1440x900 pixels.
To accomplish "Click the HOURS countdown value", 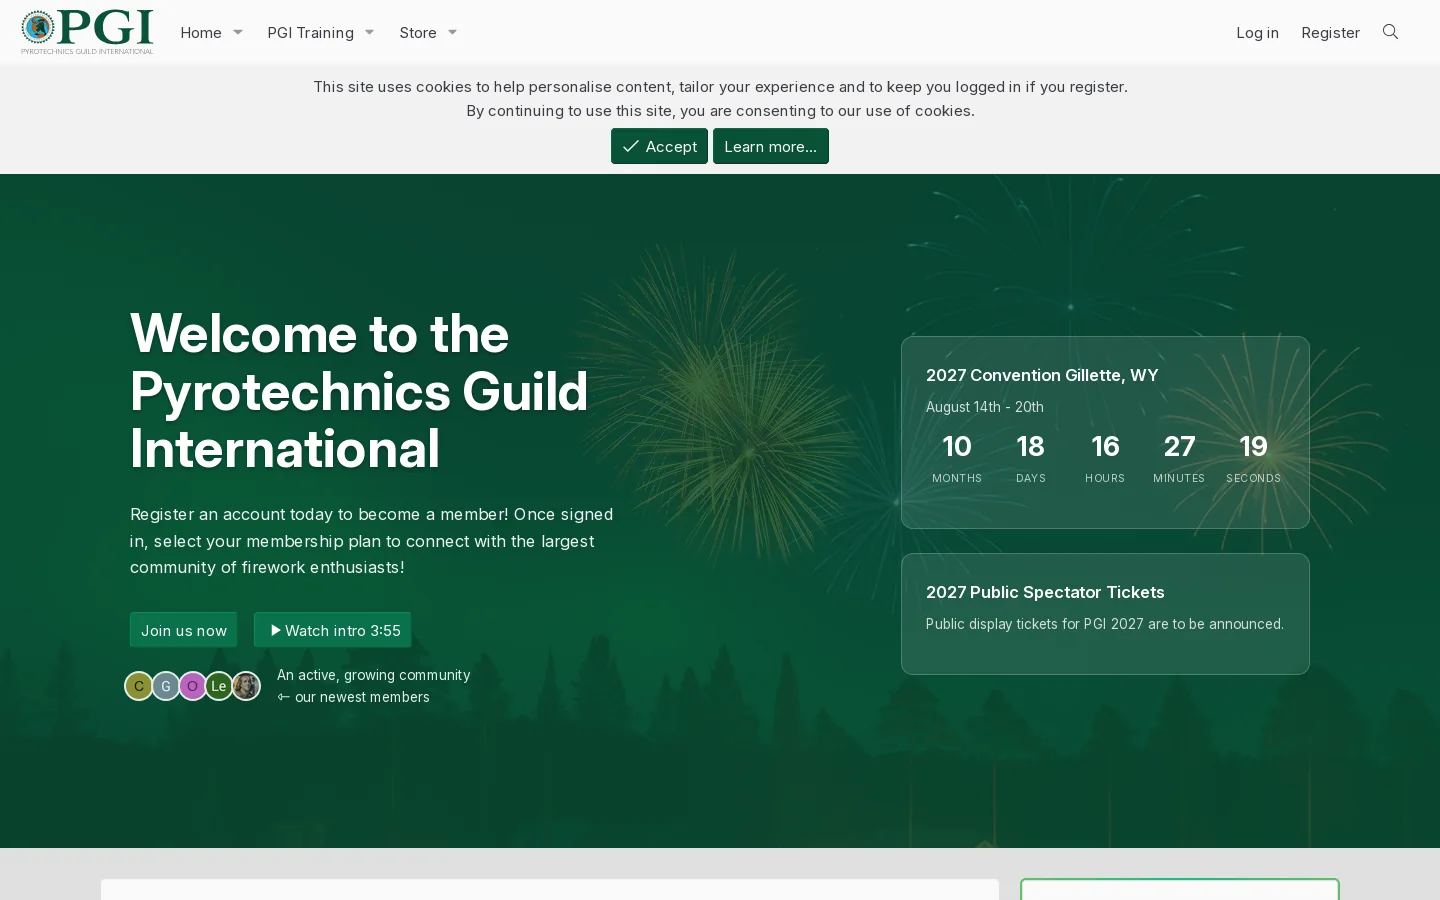I will [x=1105, y=446].
